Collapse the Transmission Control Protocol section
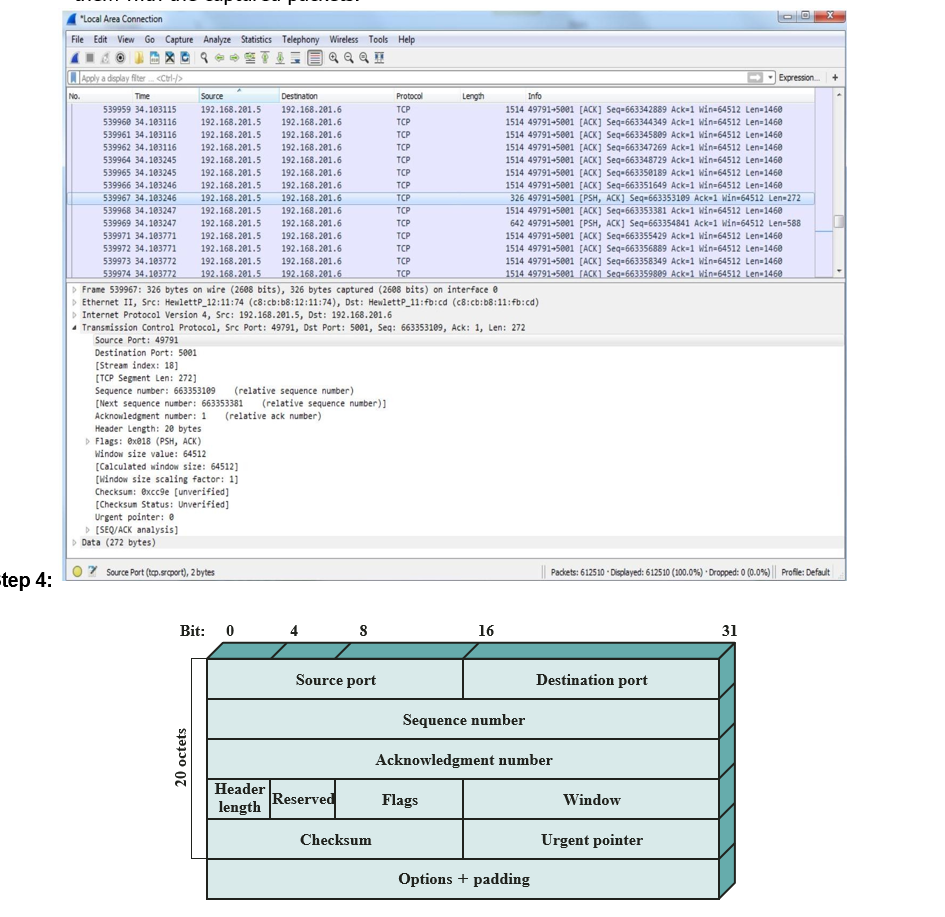 click(x=72, y=327)
